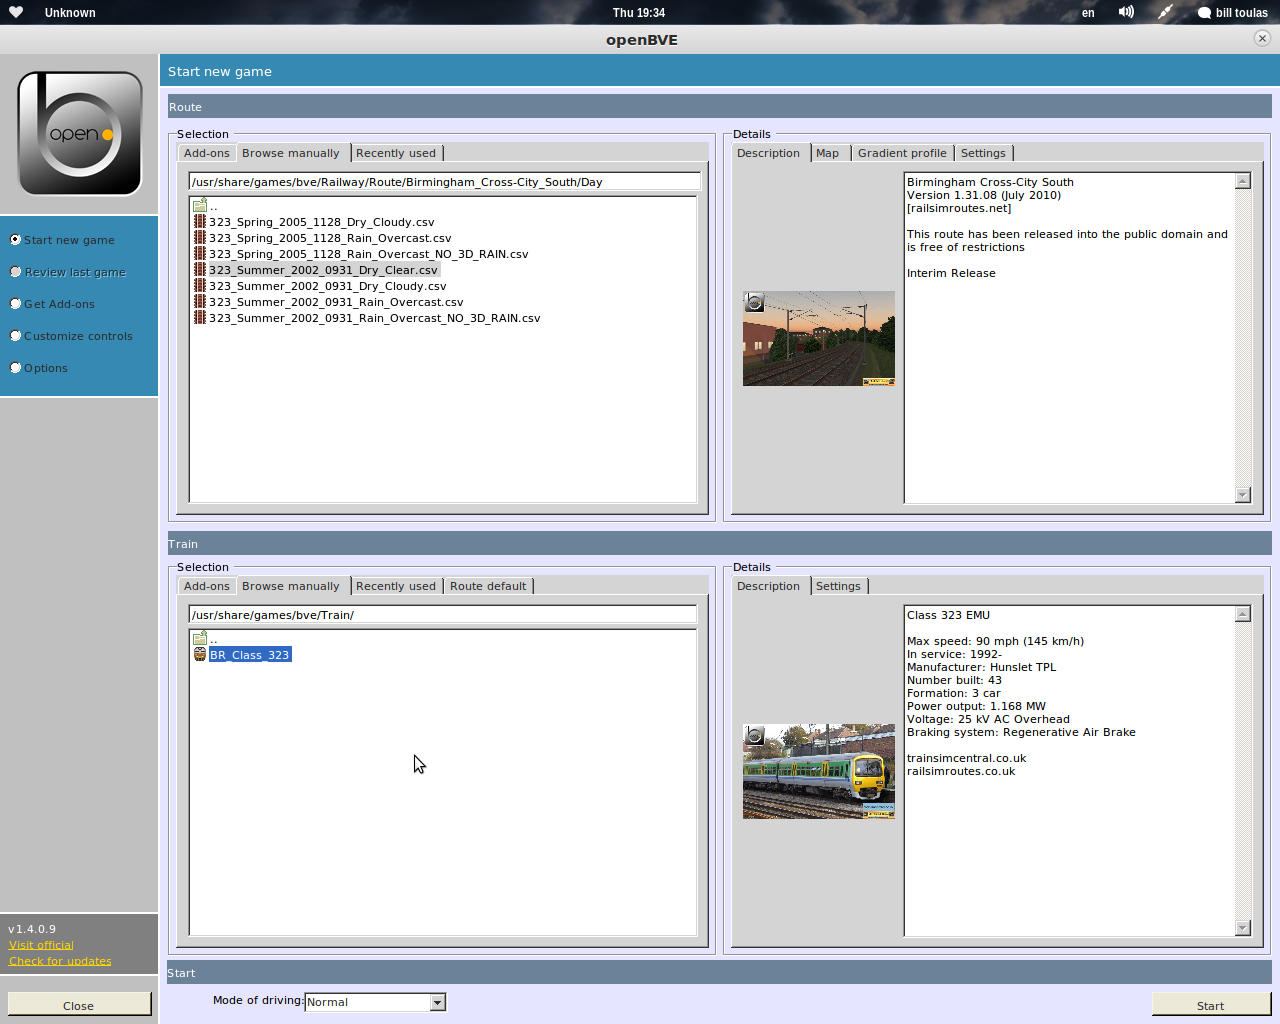The height and width of the screenshot is (1024, 1280).
Task: Click the train folder path field
Action: click(x=442, y=615)
